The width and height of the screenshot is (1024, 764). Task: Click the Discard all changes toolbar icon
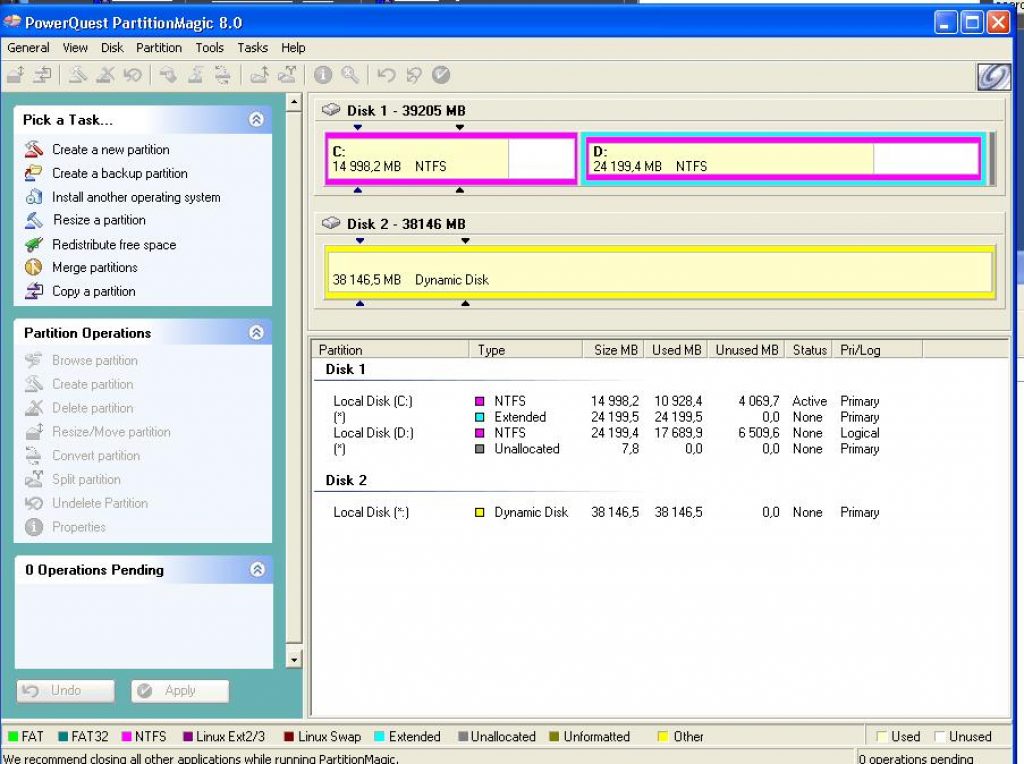pyautogui.click(x=413, y=75)
